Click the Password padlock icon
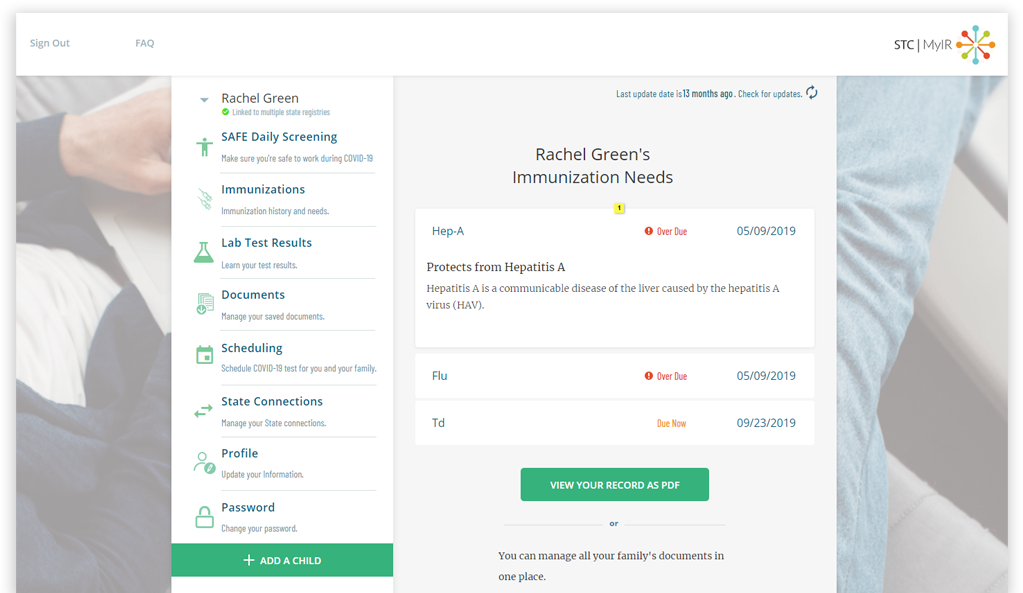This screenshot has height=593, width=1023. tap(204, 517)
